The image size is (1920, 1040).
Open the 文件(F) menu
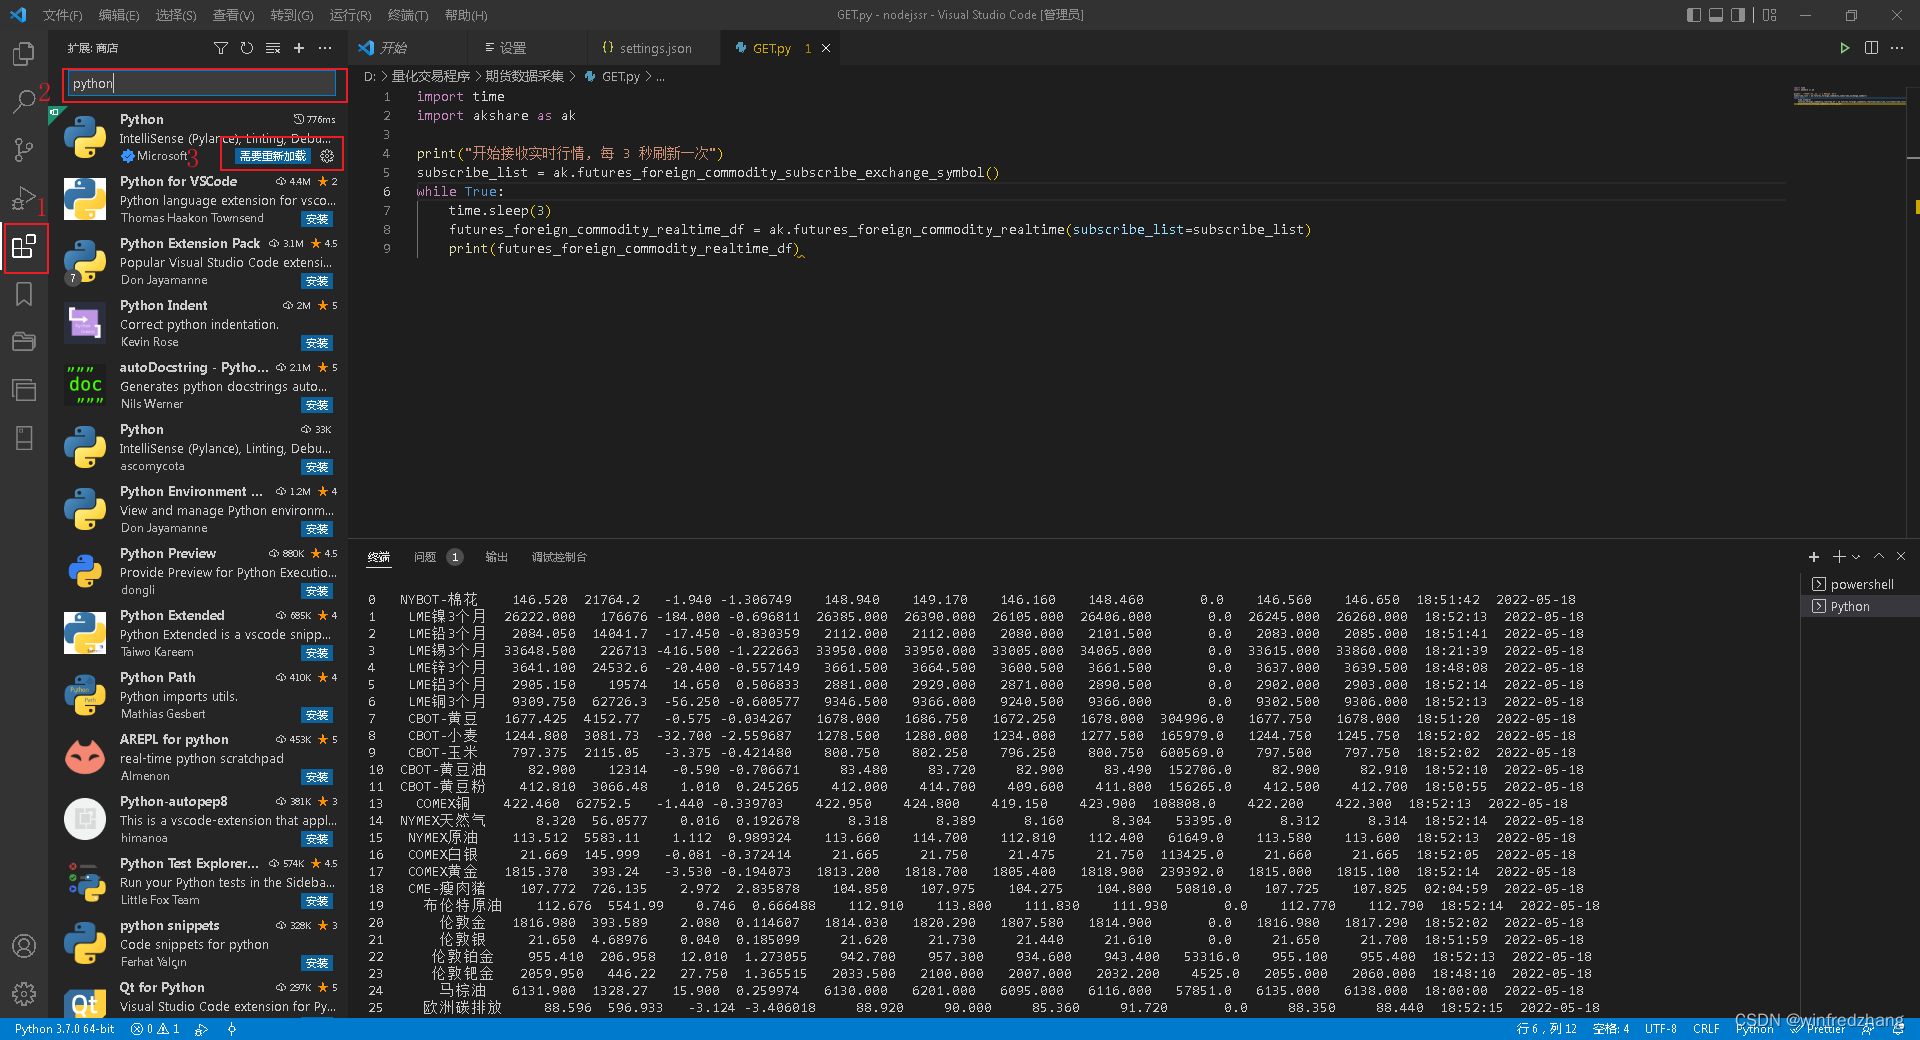click(62, 15)
